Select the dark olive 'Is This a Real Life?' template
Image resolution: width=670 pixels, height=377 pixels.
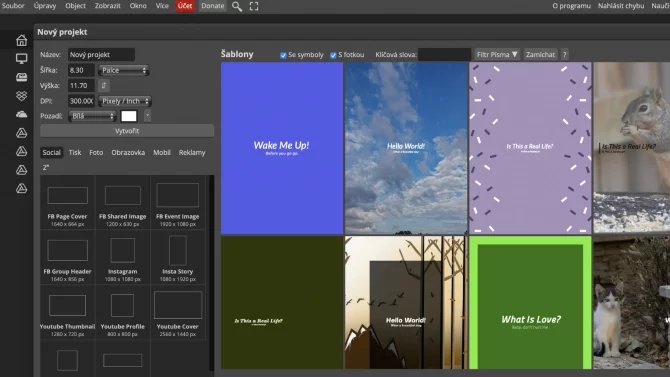click(x=282, y=303)
